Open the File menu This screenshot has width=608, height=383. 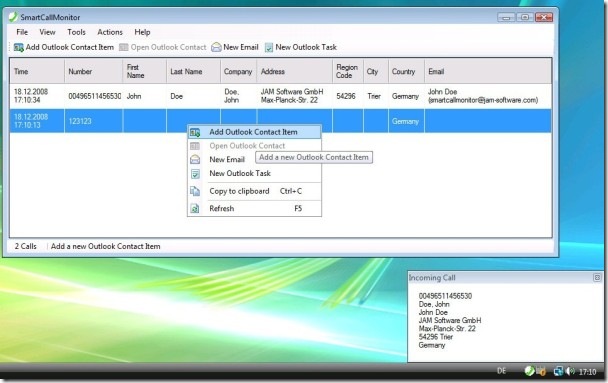pos(22,32)
